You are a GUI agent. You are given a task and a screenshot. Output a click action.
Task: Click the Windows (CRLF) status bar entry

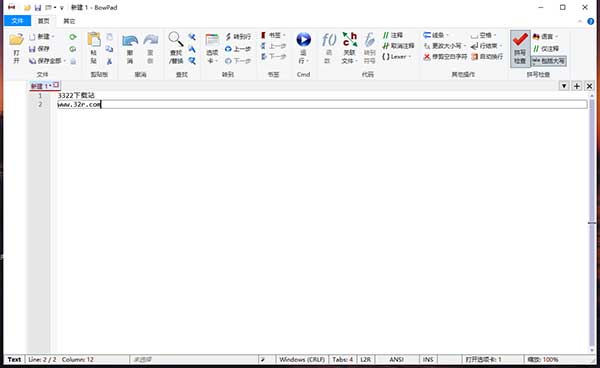(x=302, y=360)
